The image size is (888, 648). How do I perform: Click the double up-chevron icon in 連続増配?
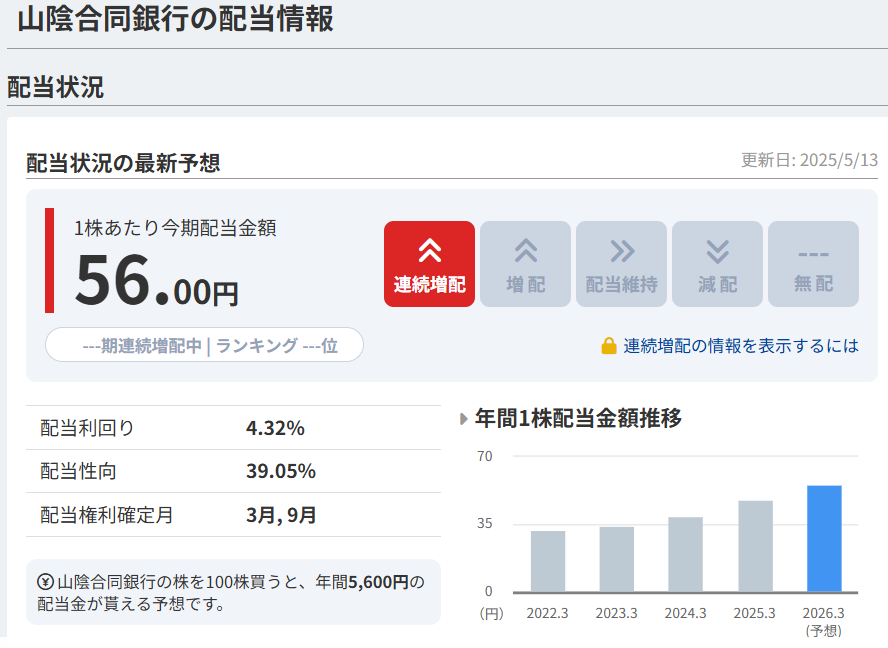pyautogui.click(x=430, y=250)
